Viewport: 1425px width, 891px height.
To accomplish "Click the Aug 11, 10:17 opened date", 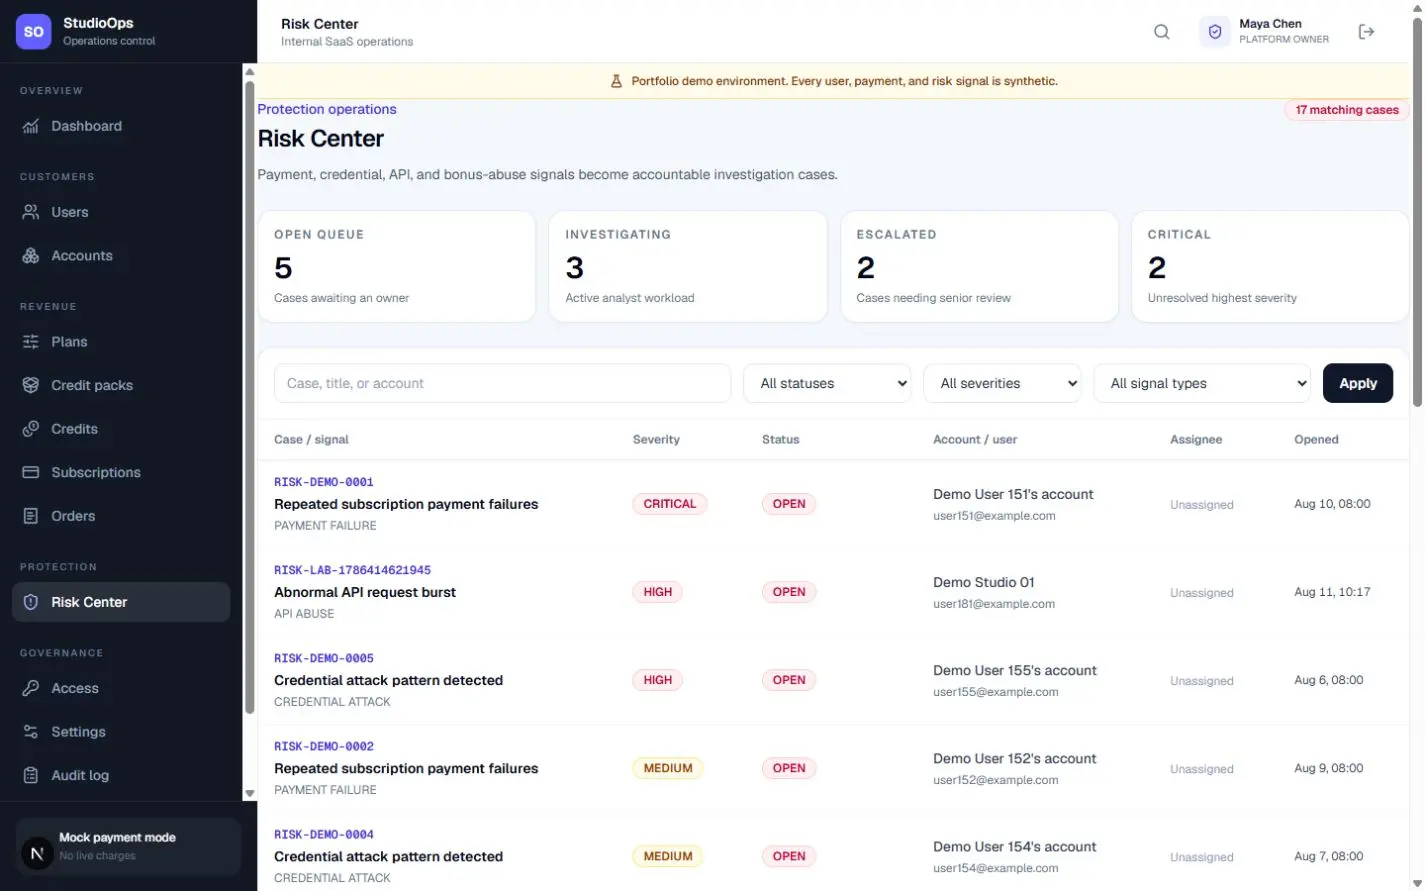I will coord(1332,592).
